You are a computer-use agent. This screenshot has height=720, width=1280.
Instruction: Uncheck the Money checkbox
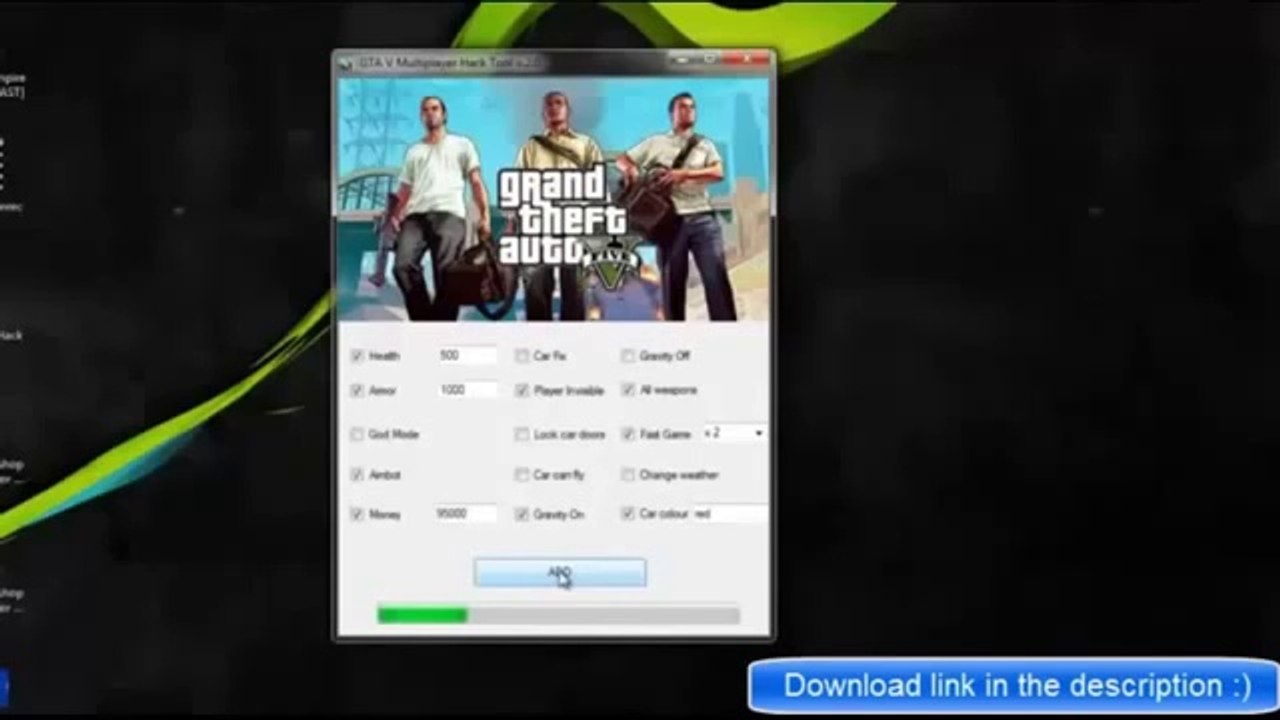357,514
